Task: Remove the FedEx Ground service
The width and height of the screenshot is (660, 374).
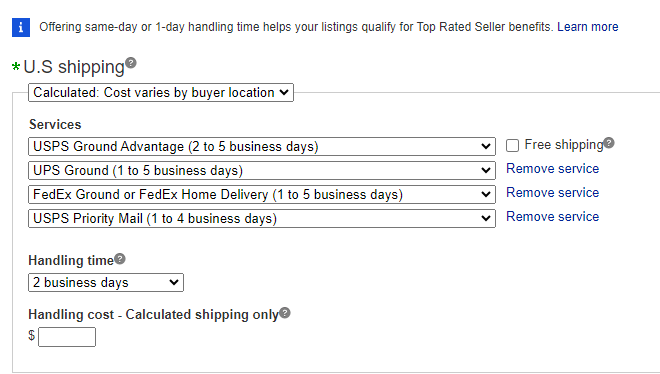Action: coord(552,193)
